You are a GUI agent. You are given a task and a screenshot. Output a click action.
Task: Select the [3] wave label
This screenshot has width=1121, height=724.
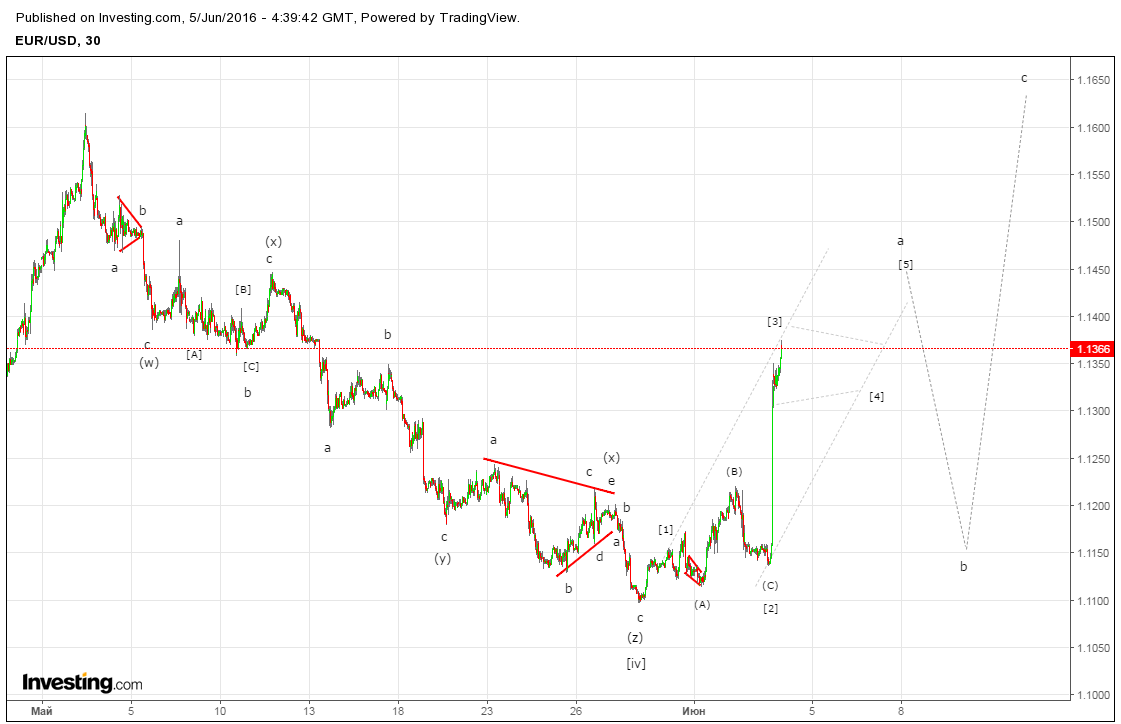pos(774,322)
